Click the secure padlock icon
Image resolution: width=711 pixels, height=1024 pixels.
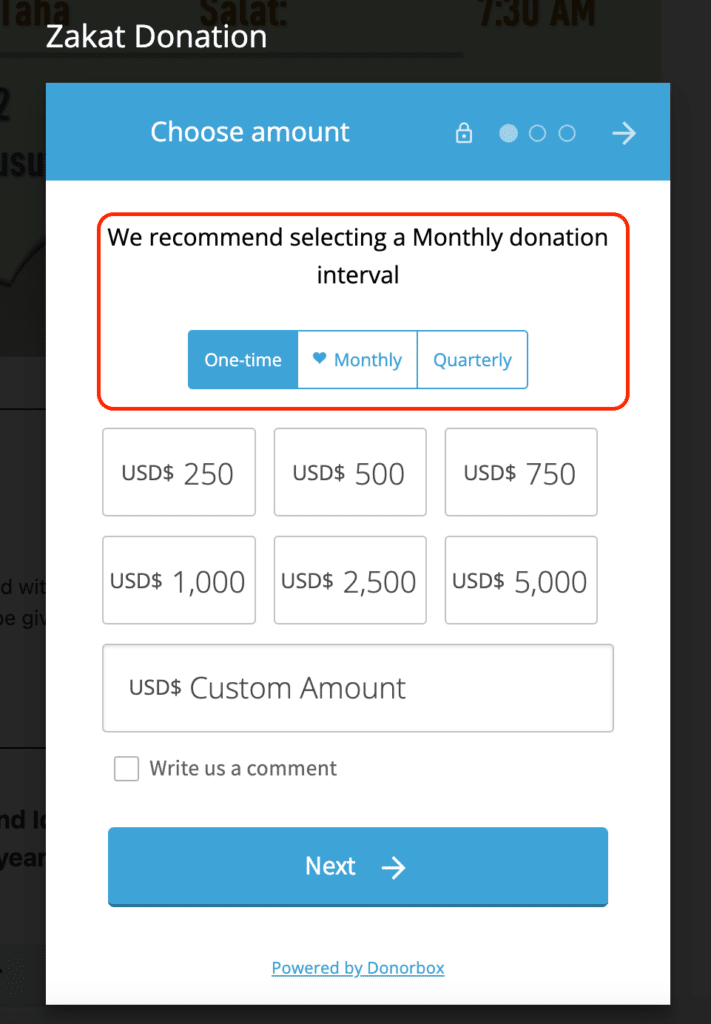(x=464, y=133)
